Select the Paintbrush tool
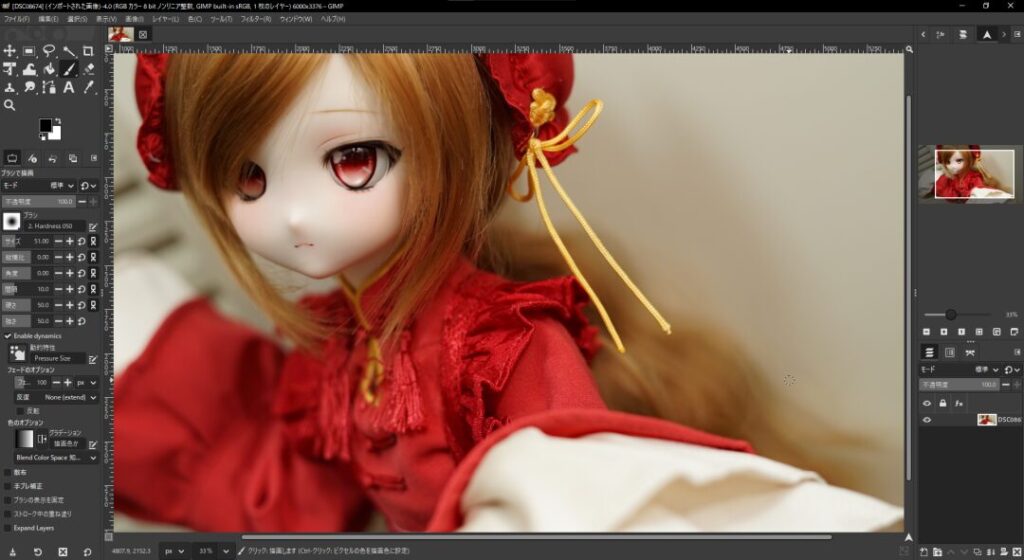 (69, 69)
